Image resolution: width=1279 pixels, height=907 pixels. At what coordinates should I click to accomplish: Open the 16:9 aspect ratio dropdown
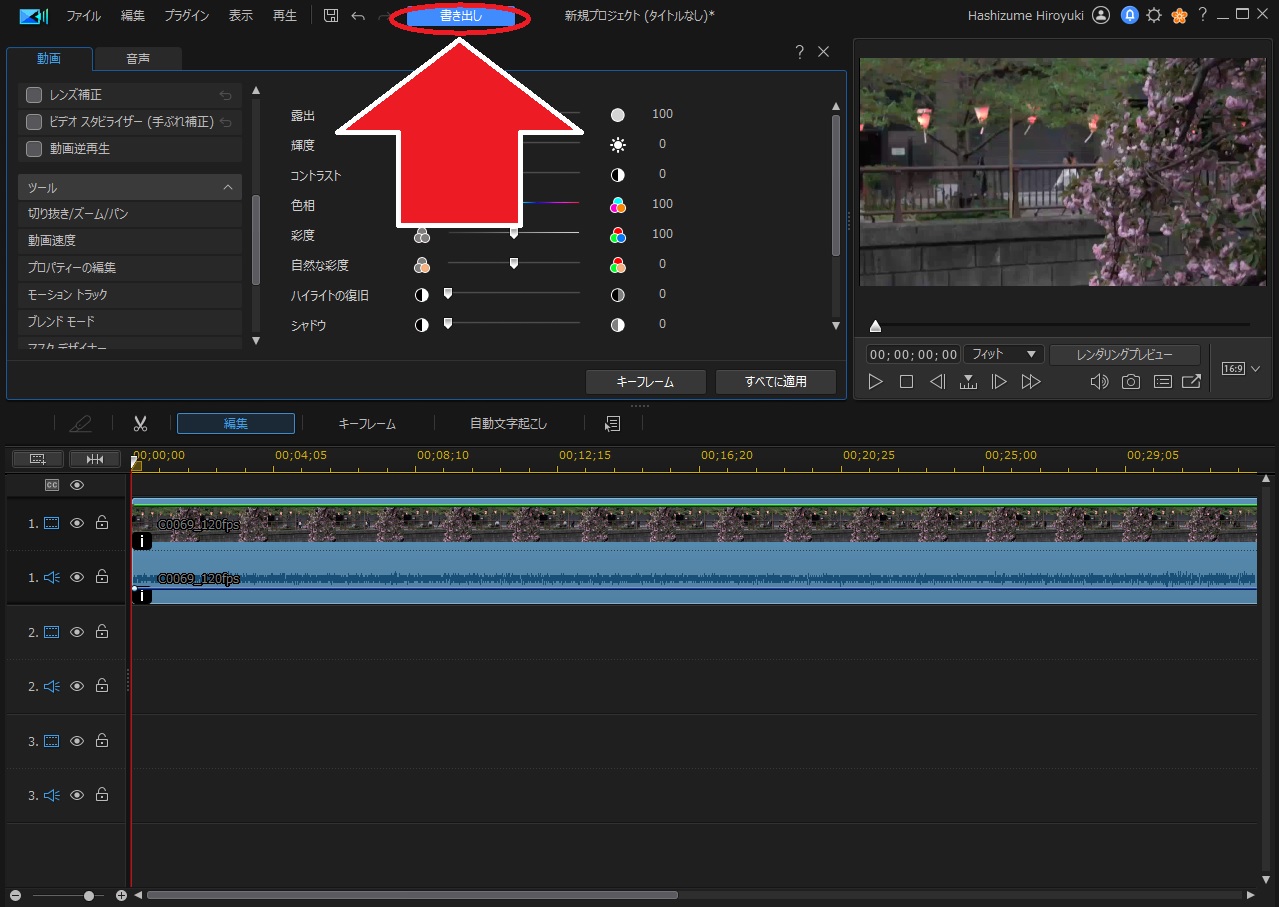pos(1240,369)
